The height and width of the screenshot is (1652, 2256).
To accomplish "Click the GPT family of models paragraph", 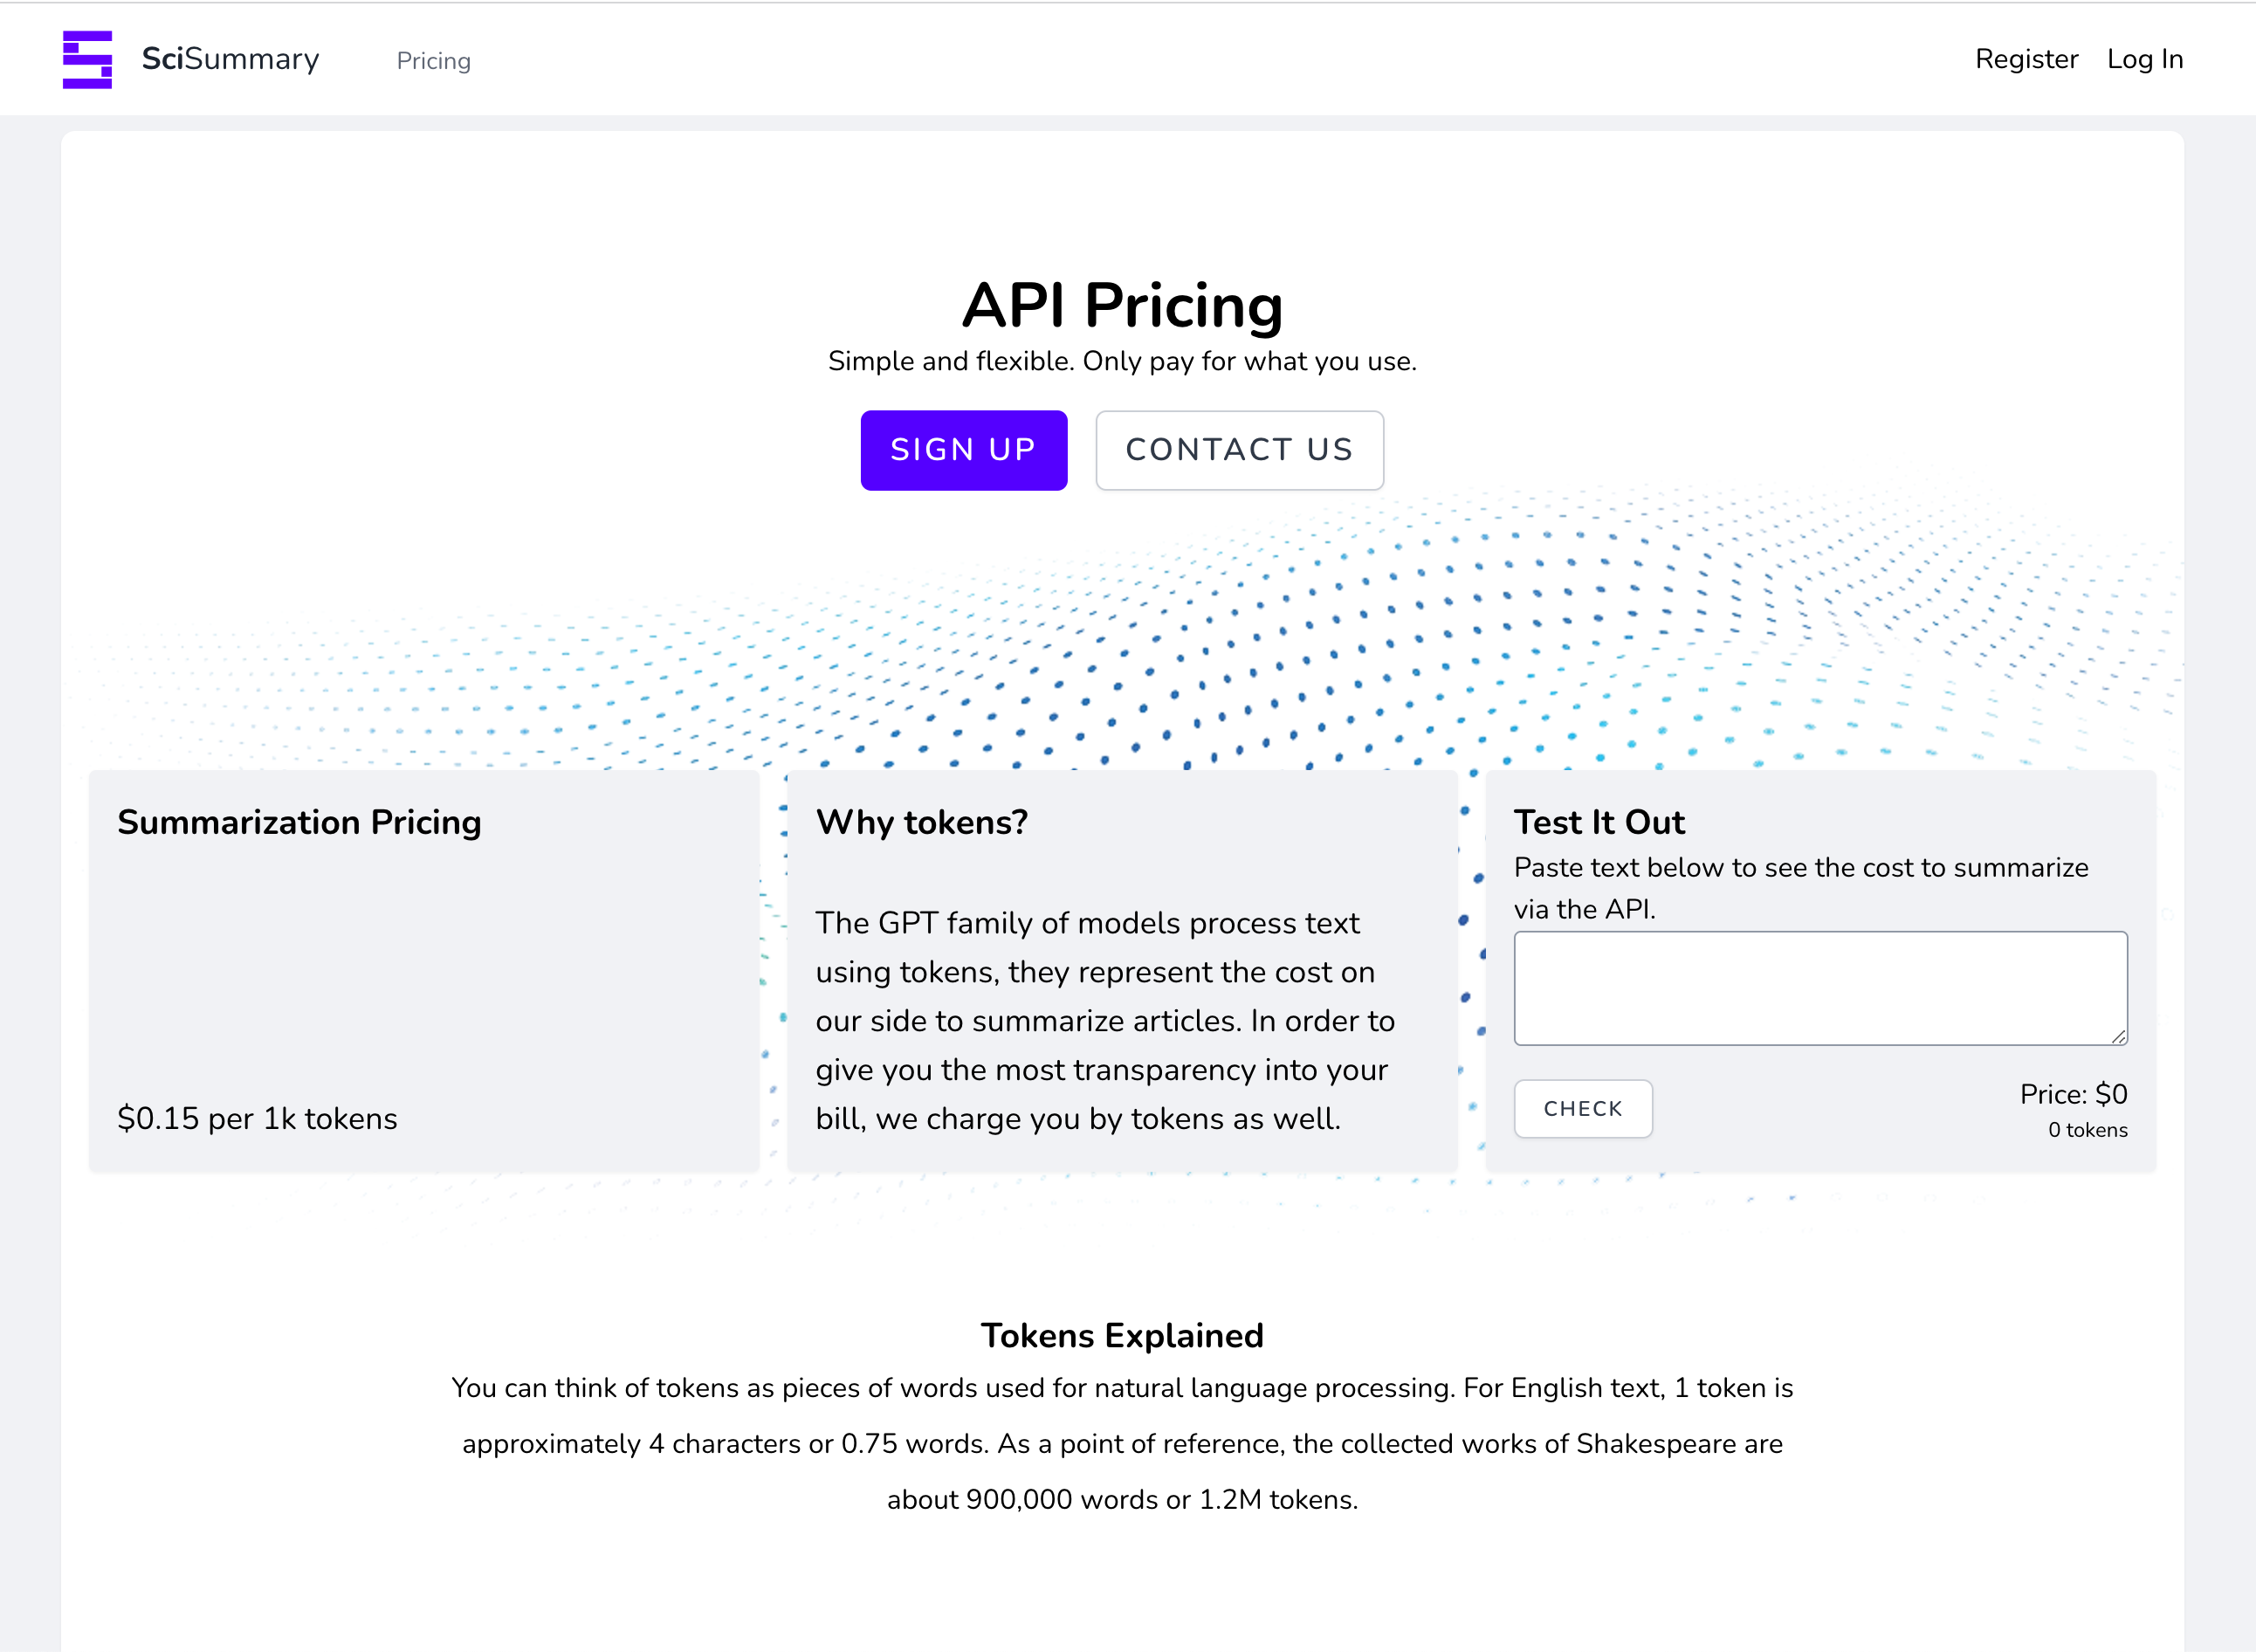I will [x=1105, y=1020].
